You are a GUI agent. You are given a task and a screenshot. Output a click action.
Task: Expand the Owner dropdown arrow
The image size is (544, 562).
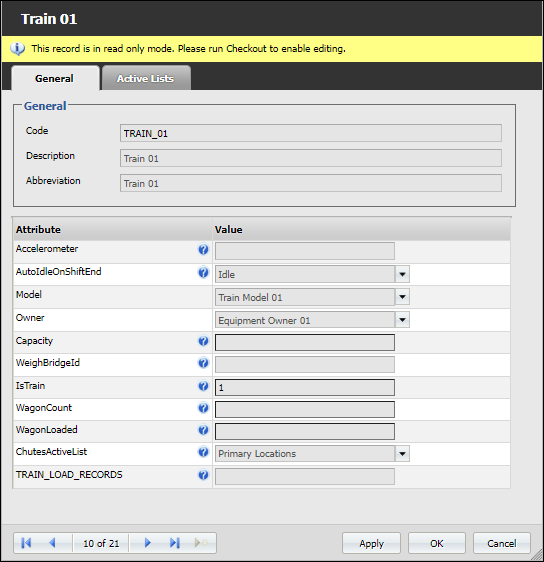pos(402,320)
